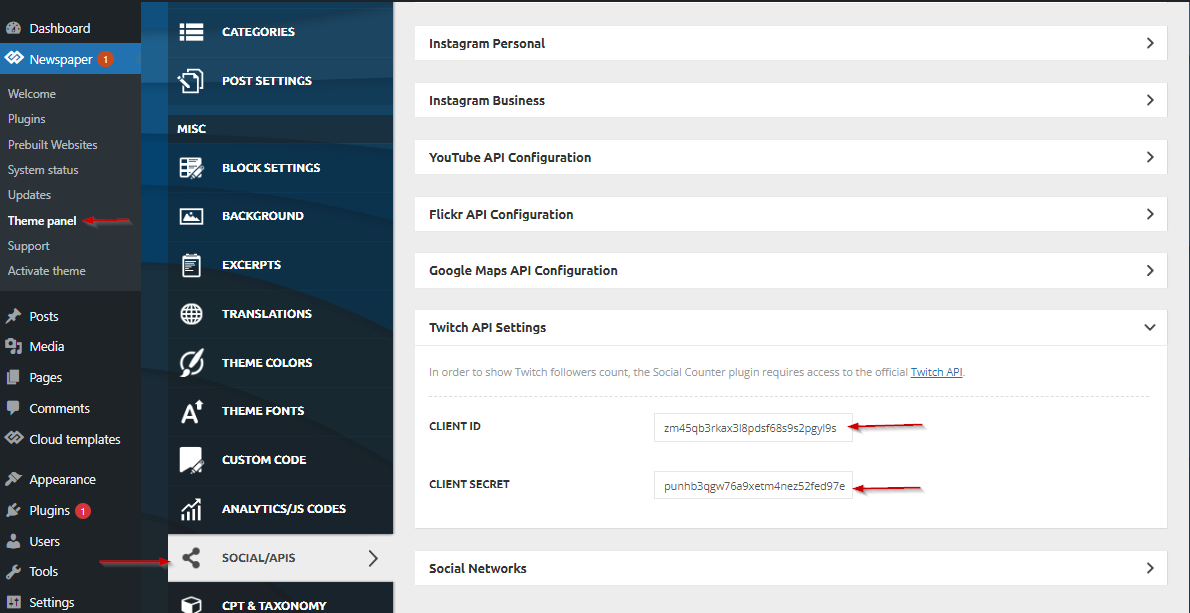The width and height of the screenshot is (1190, 613).
Task: Click the Appearance brush icon
Action: [x=13, y=479]
